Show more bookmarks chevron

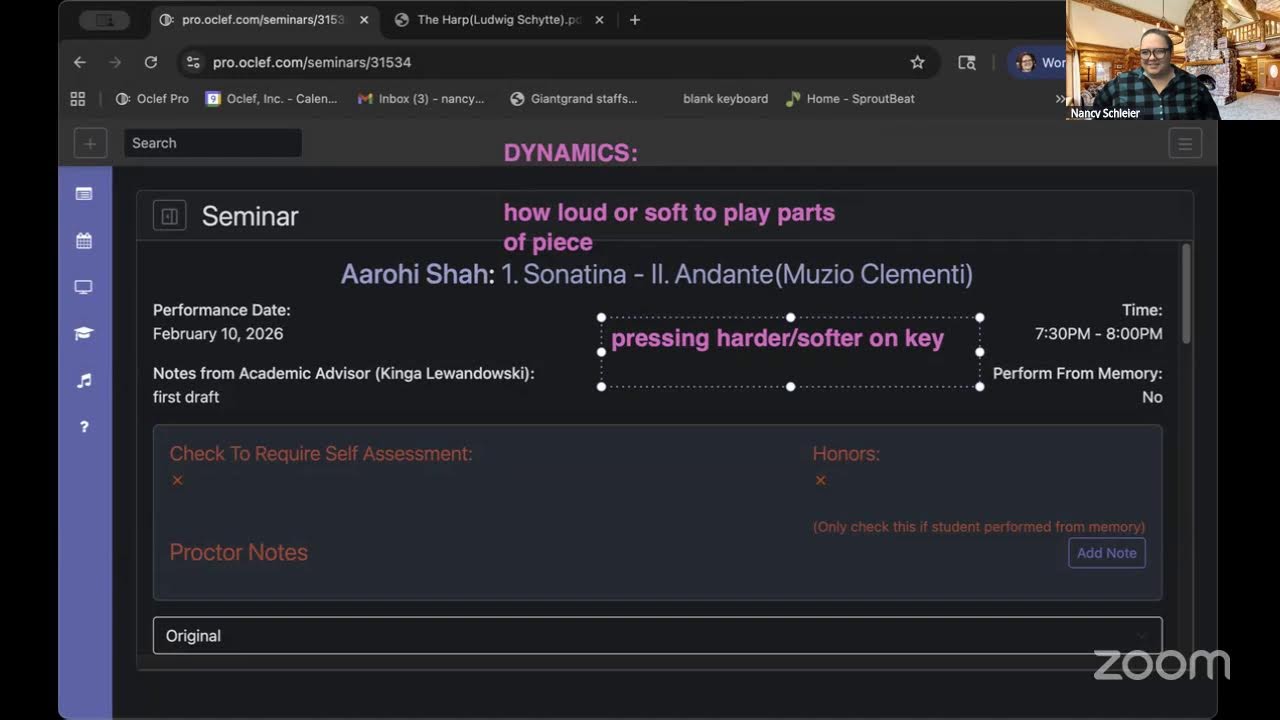point(1059,99)
